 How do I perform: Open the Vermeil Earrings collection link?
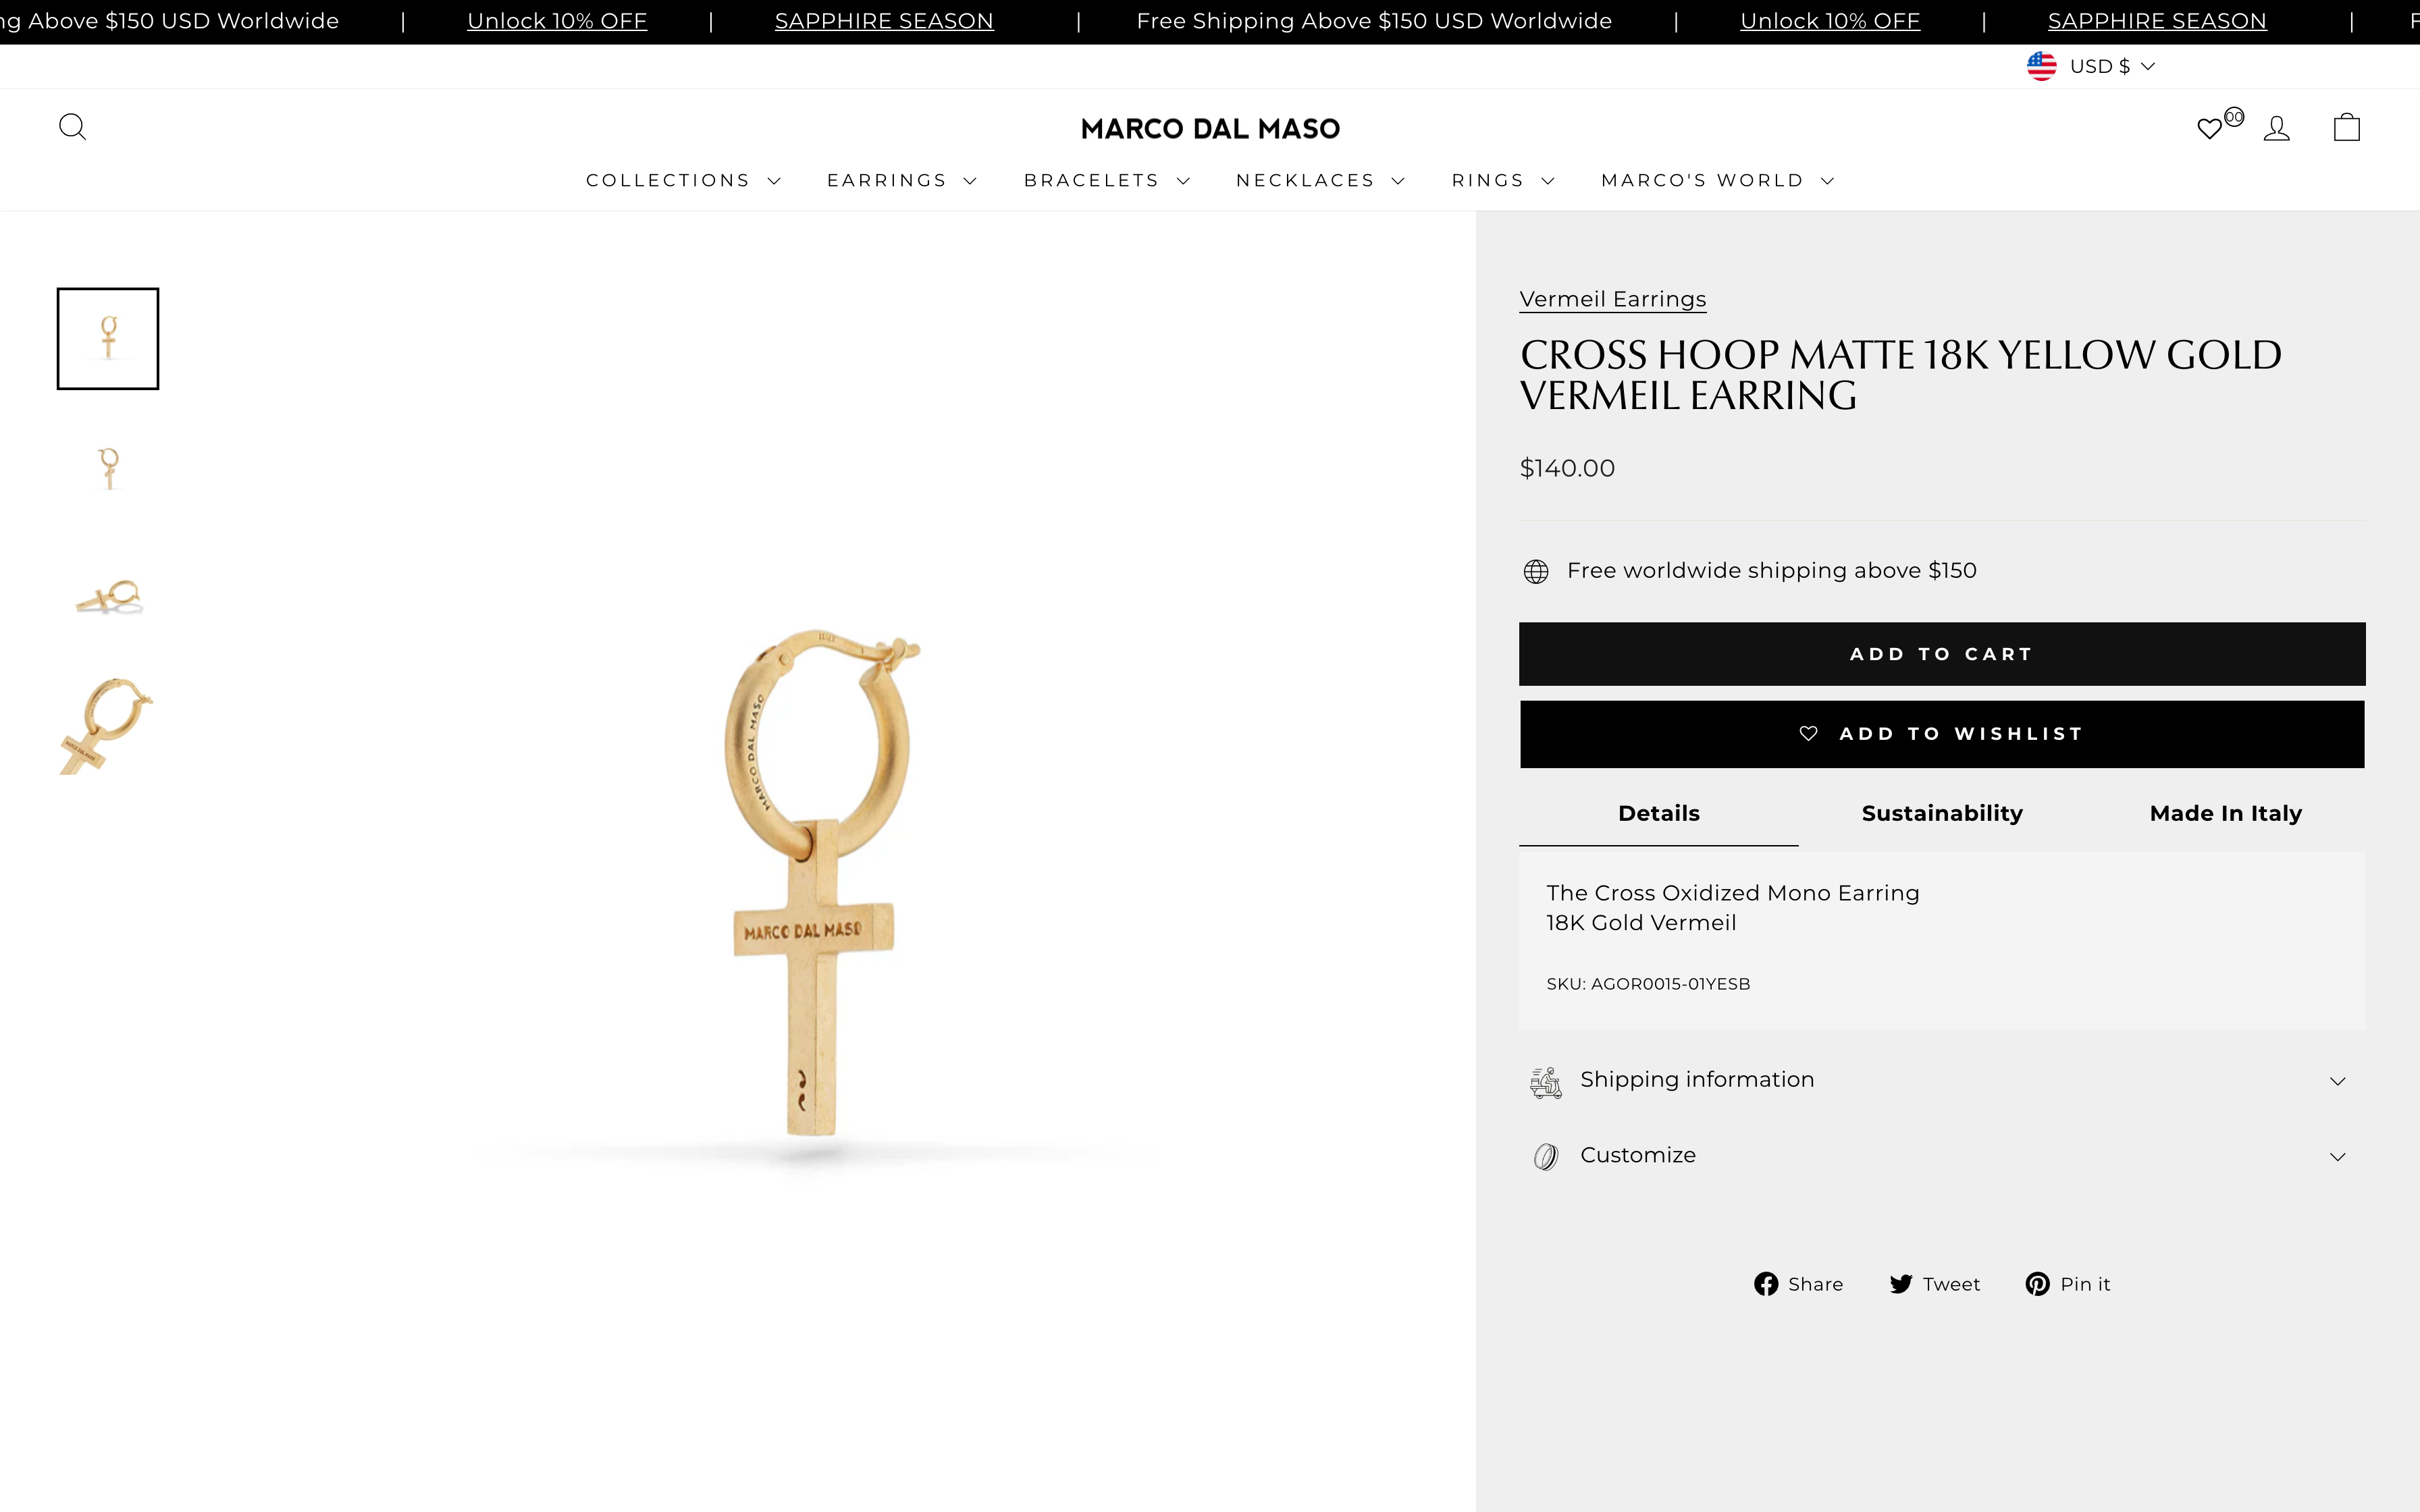point(1612,298)
